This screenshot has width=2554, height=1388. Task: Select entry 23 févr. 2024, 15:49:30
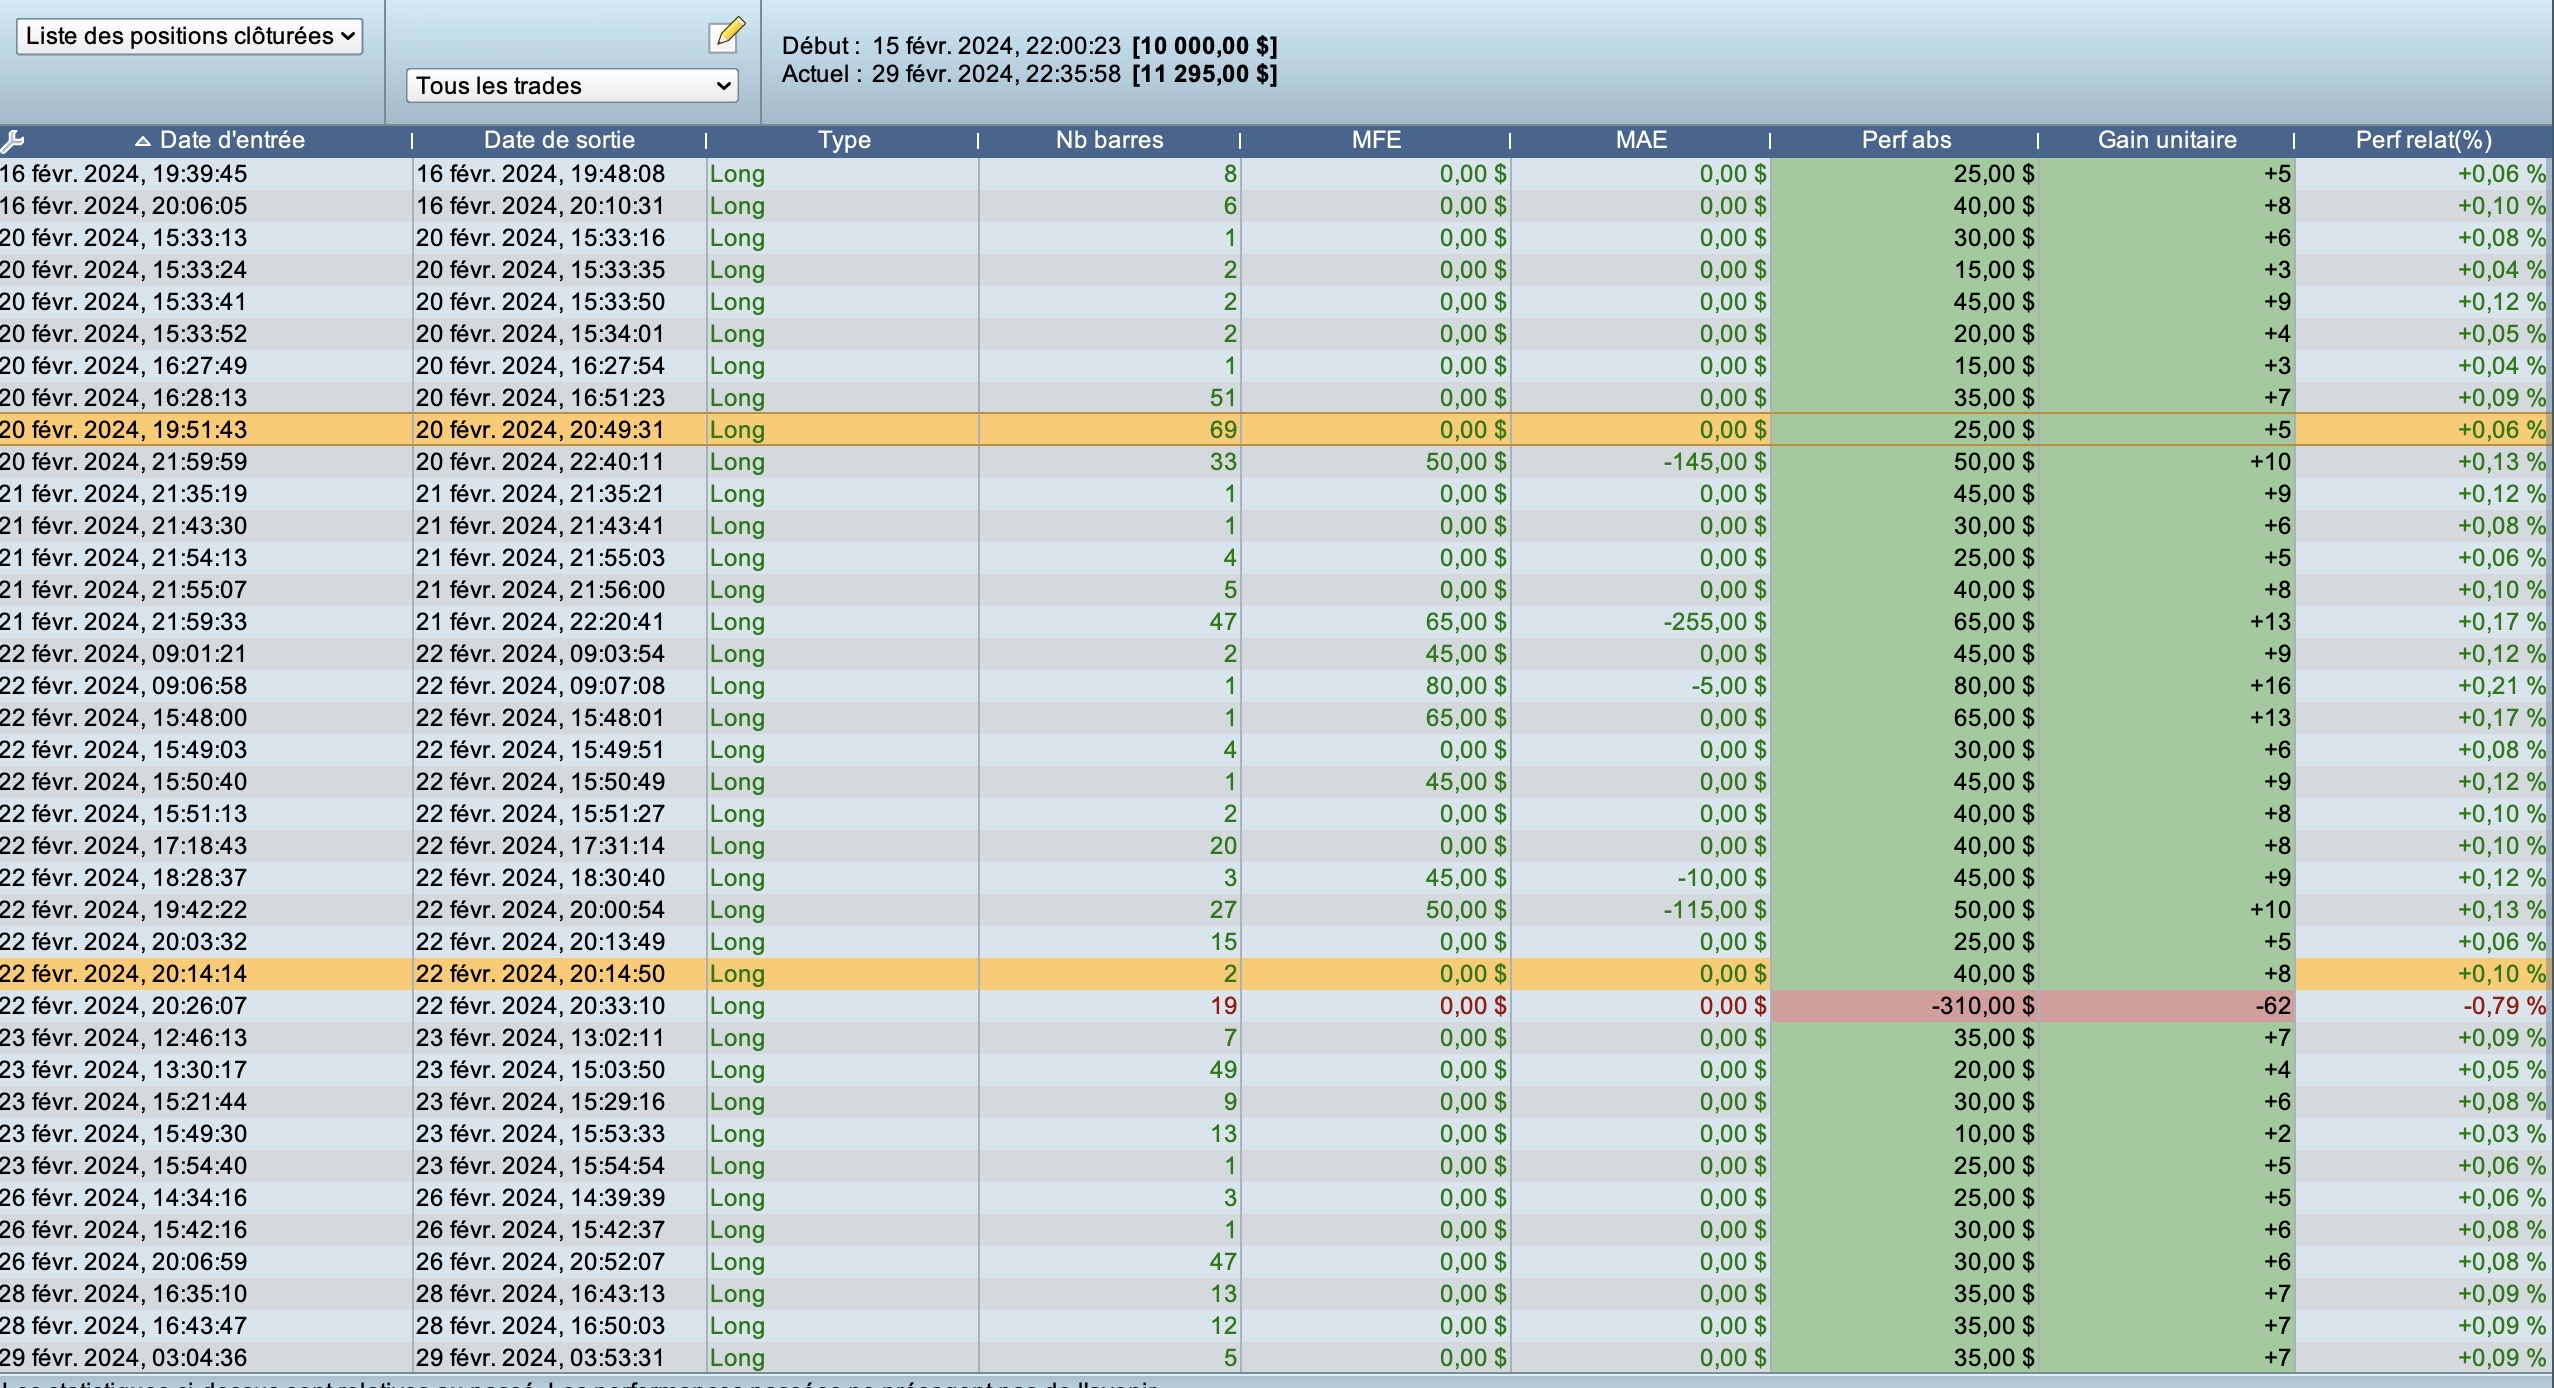124,1134
